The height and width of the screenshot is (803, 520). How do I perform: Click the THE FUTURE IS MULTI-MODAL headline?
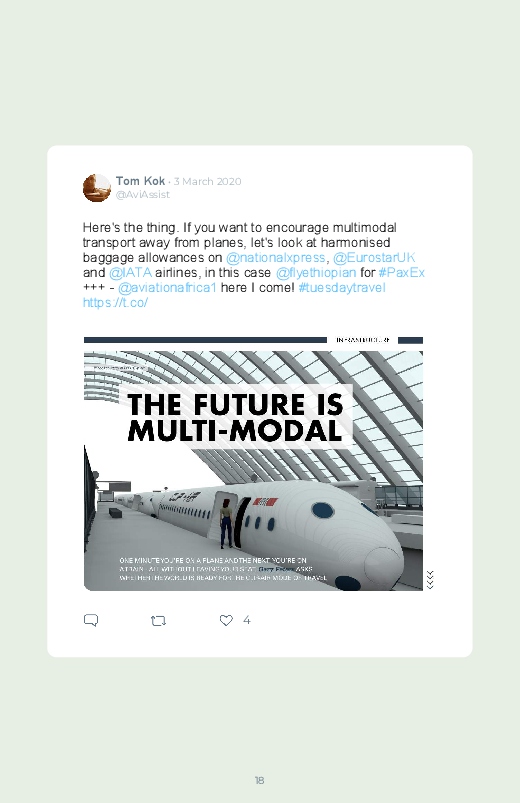[x=235, y=417]
